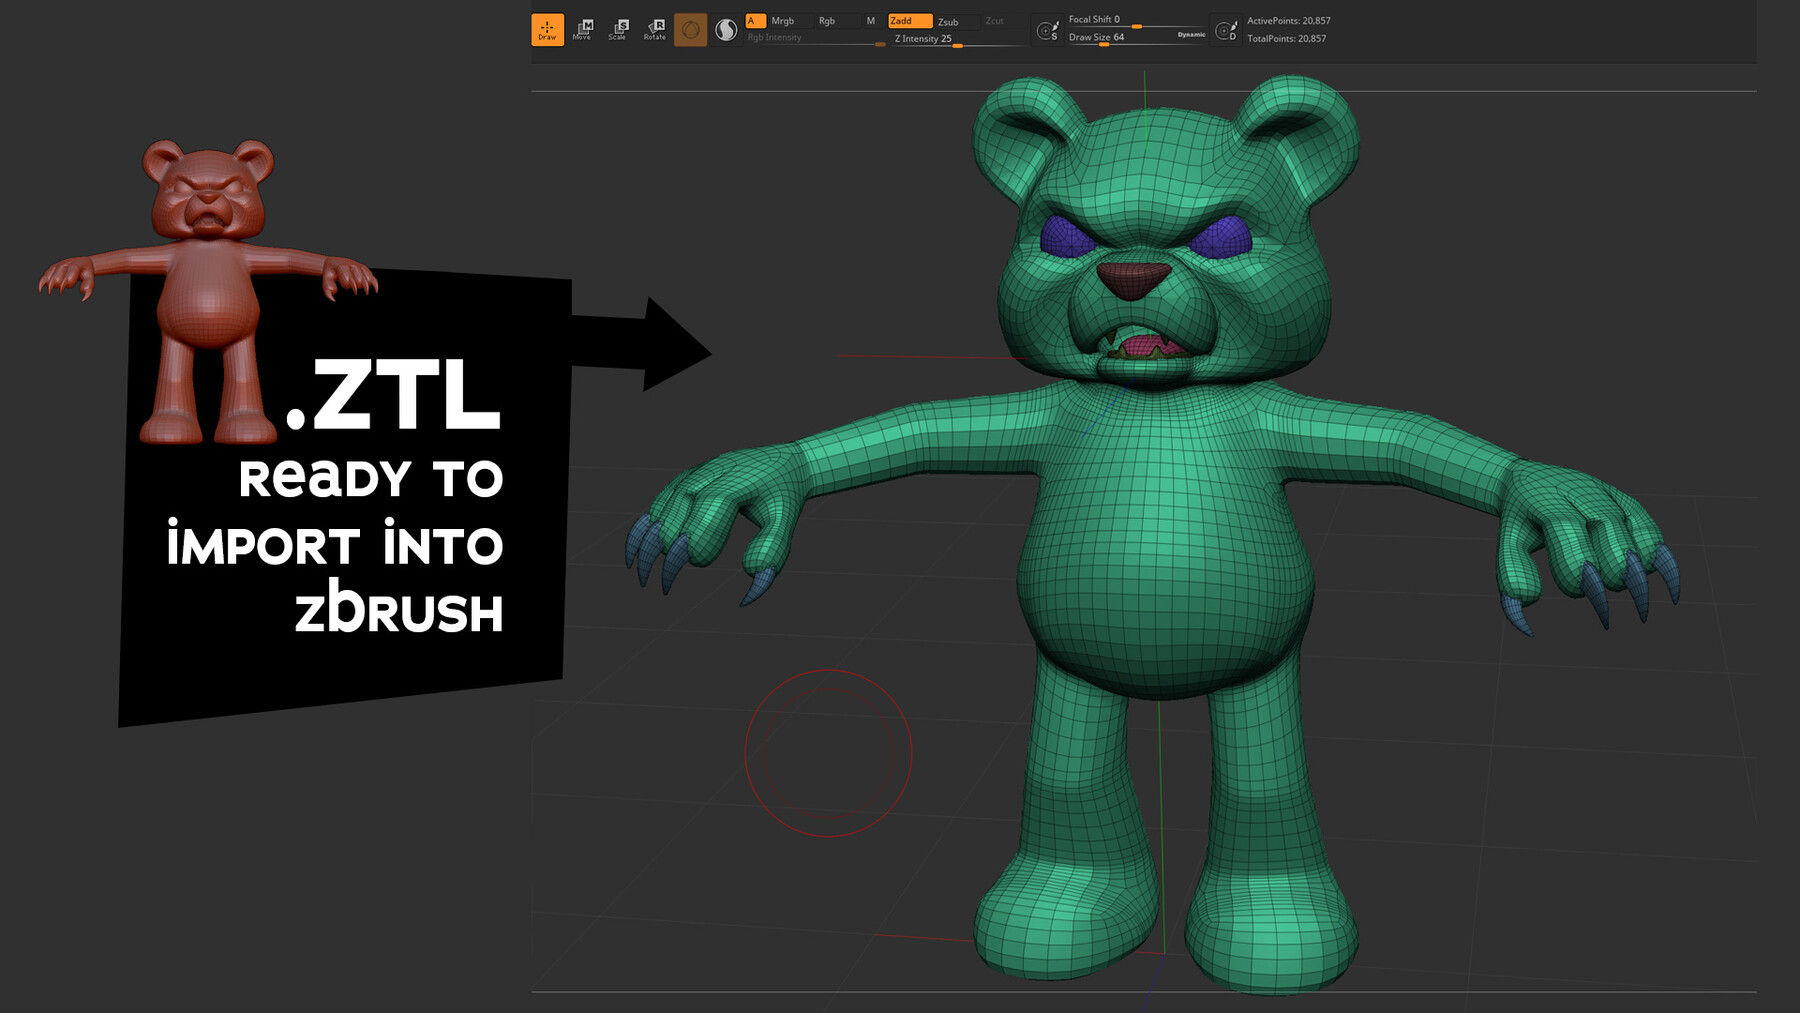Viewport: 1800px width, 1013px height.
Task: Disable the Zadd mode
Action: [x=911, y=19]
